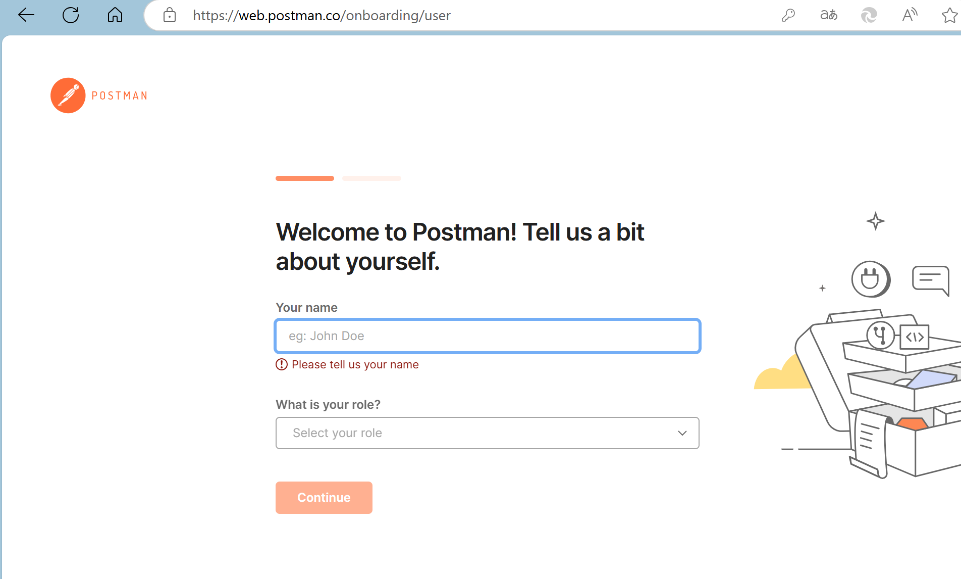Click the POSTMAN wordmark text
Screen dimensions: 973x579
[x=121, y=95]
